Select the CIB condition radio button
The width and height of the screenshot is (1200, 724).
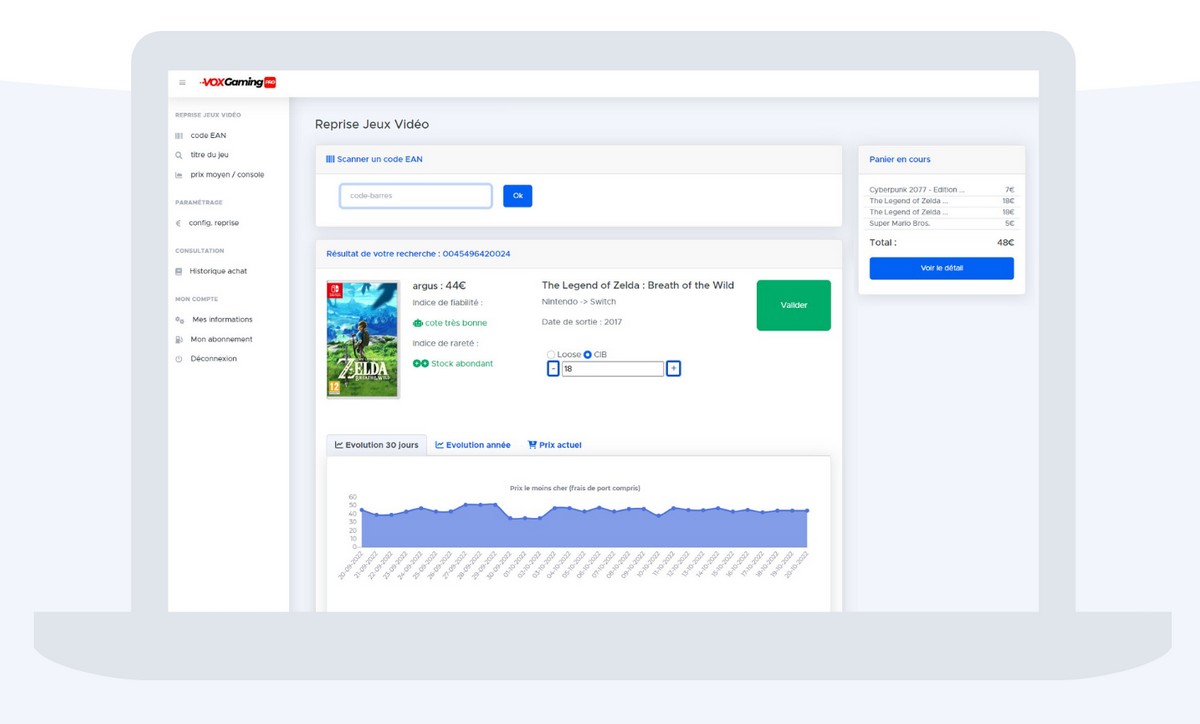click(x=587, y=355)
